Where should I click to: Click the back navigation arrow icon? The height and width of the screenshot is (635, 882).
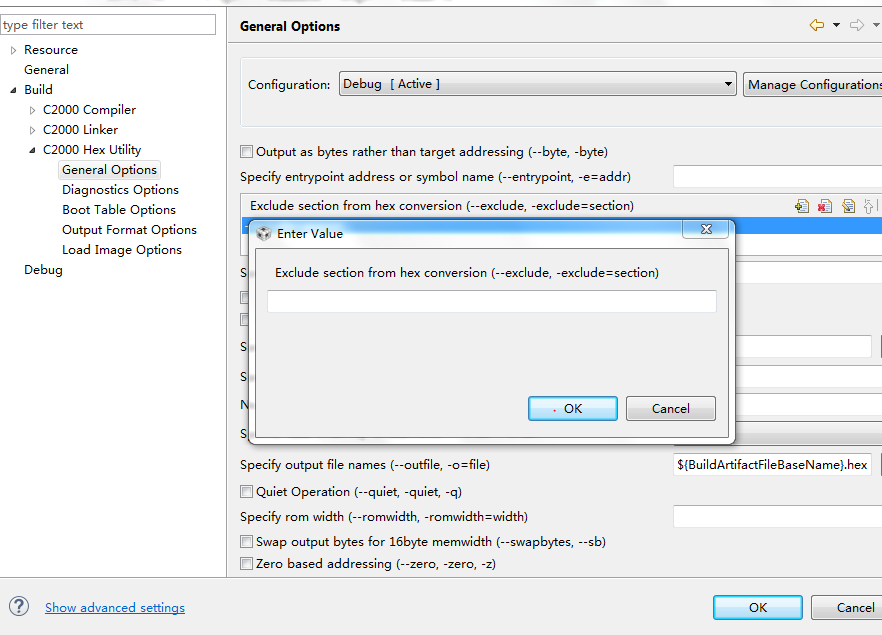pyautogui.click(x=817, y=25)
